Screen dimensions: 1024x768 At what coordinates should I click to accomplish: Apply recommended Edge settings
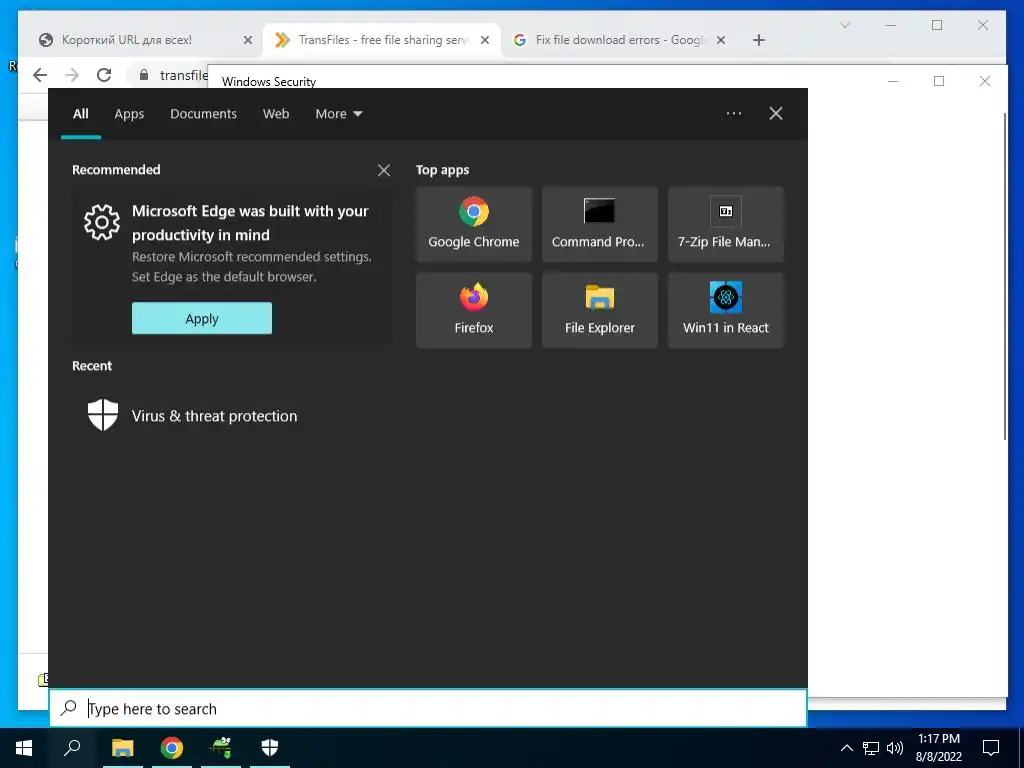pyautogui.click(x=202, y=318)
